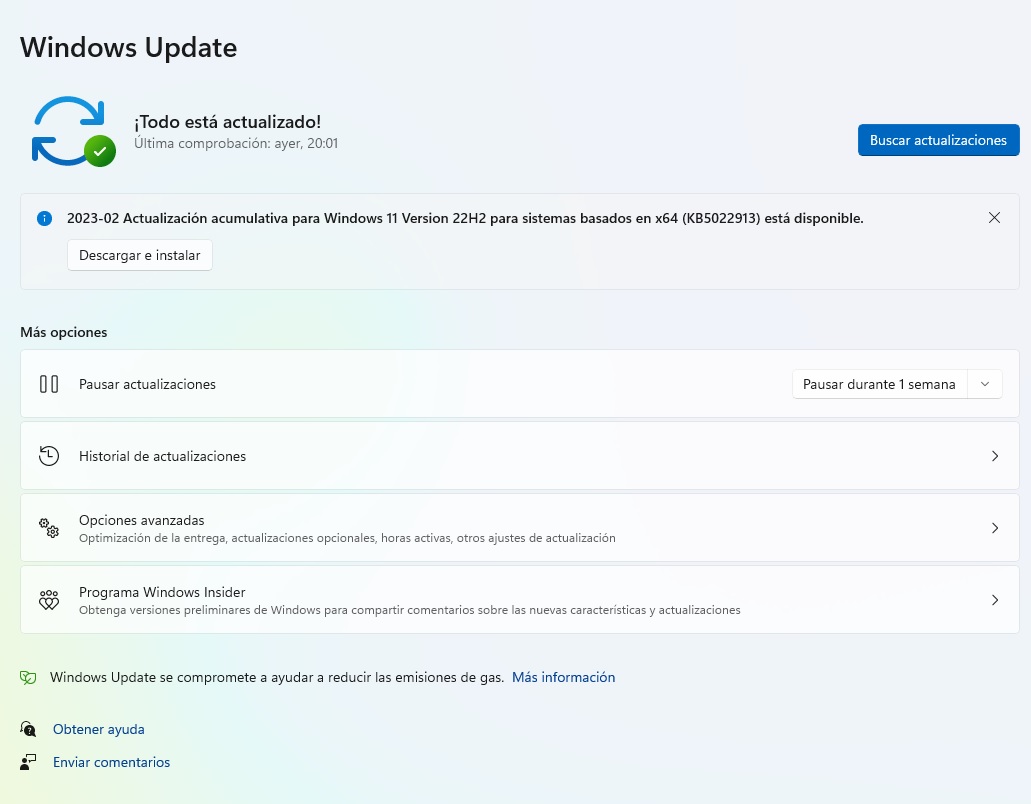
Task: Open the Más información link
Action: click(563, 677)
